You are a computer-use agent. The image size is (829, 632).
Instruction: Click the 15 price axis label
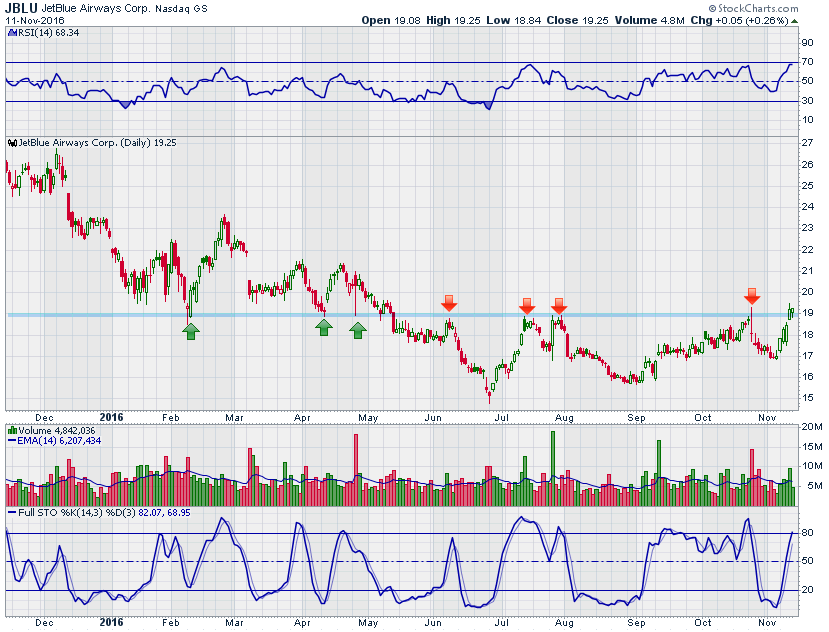[807, 398]
